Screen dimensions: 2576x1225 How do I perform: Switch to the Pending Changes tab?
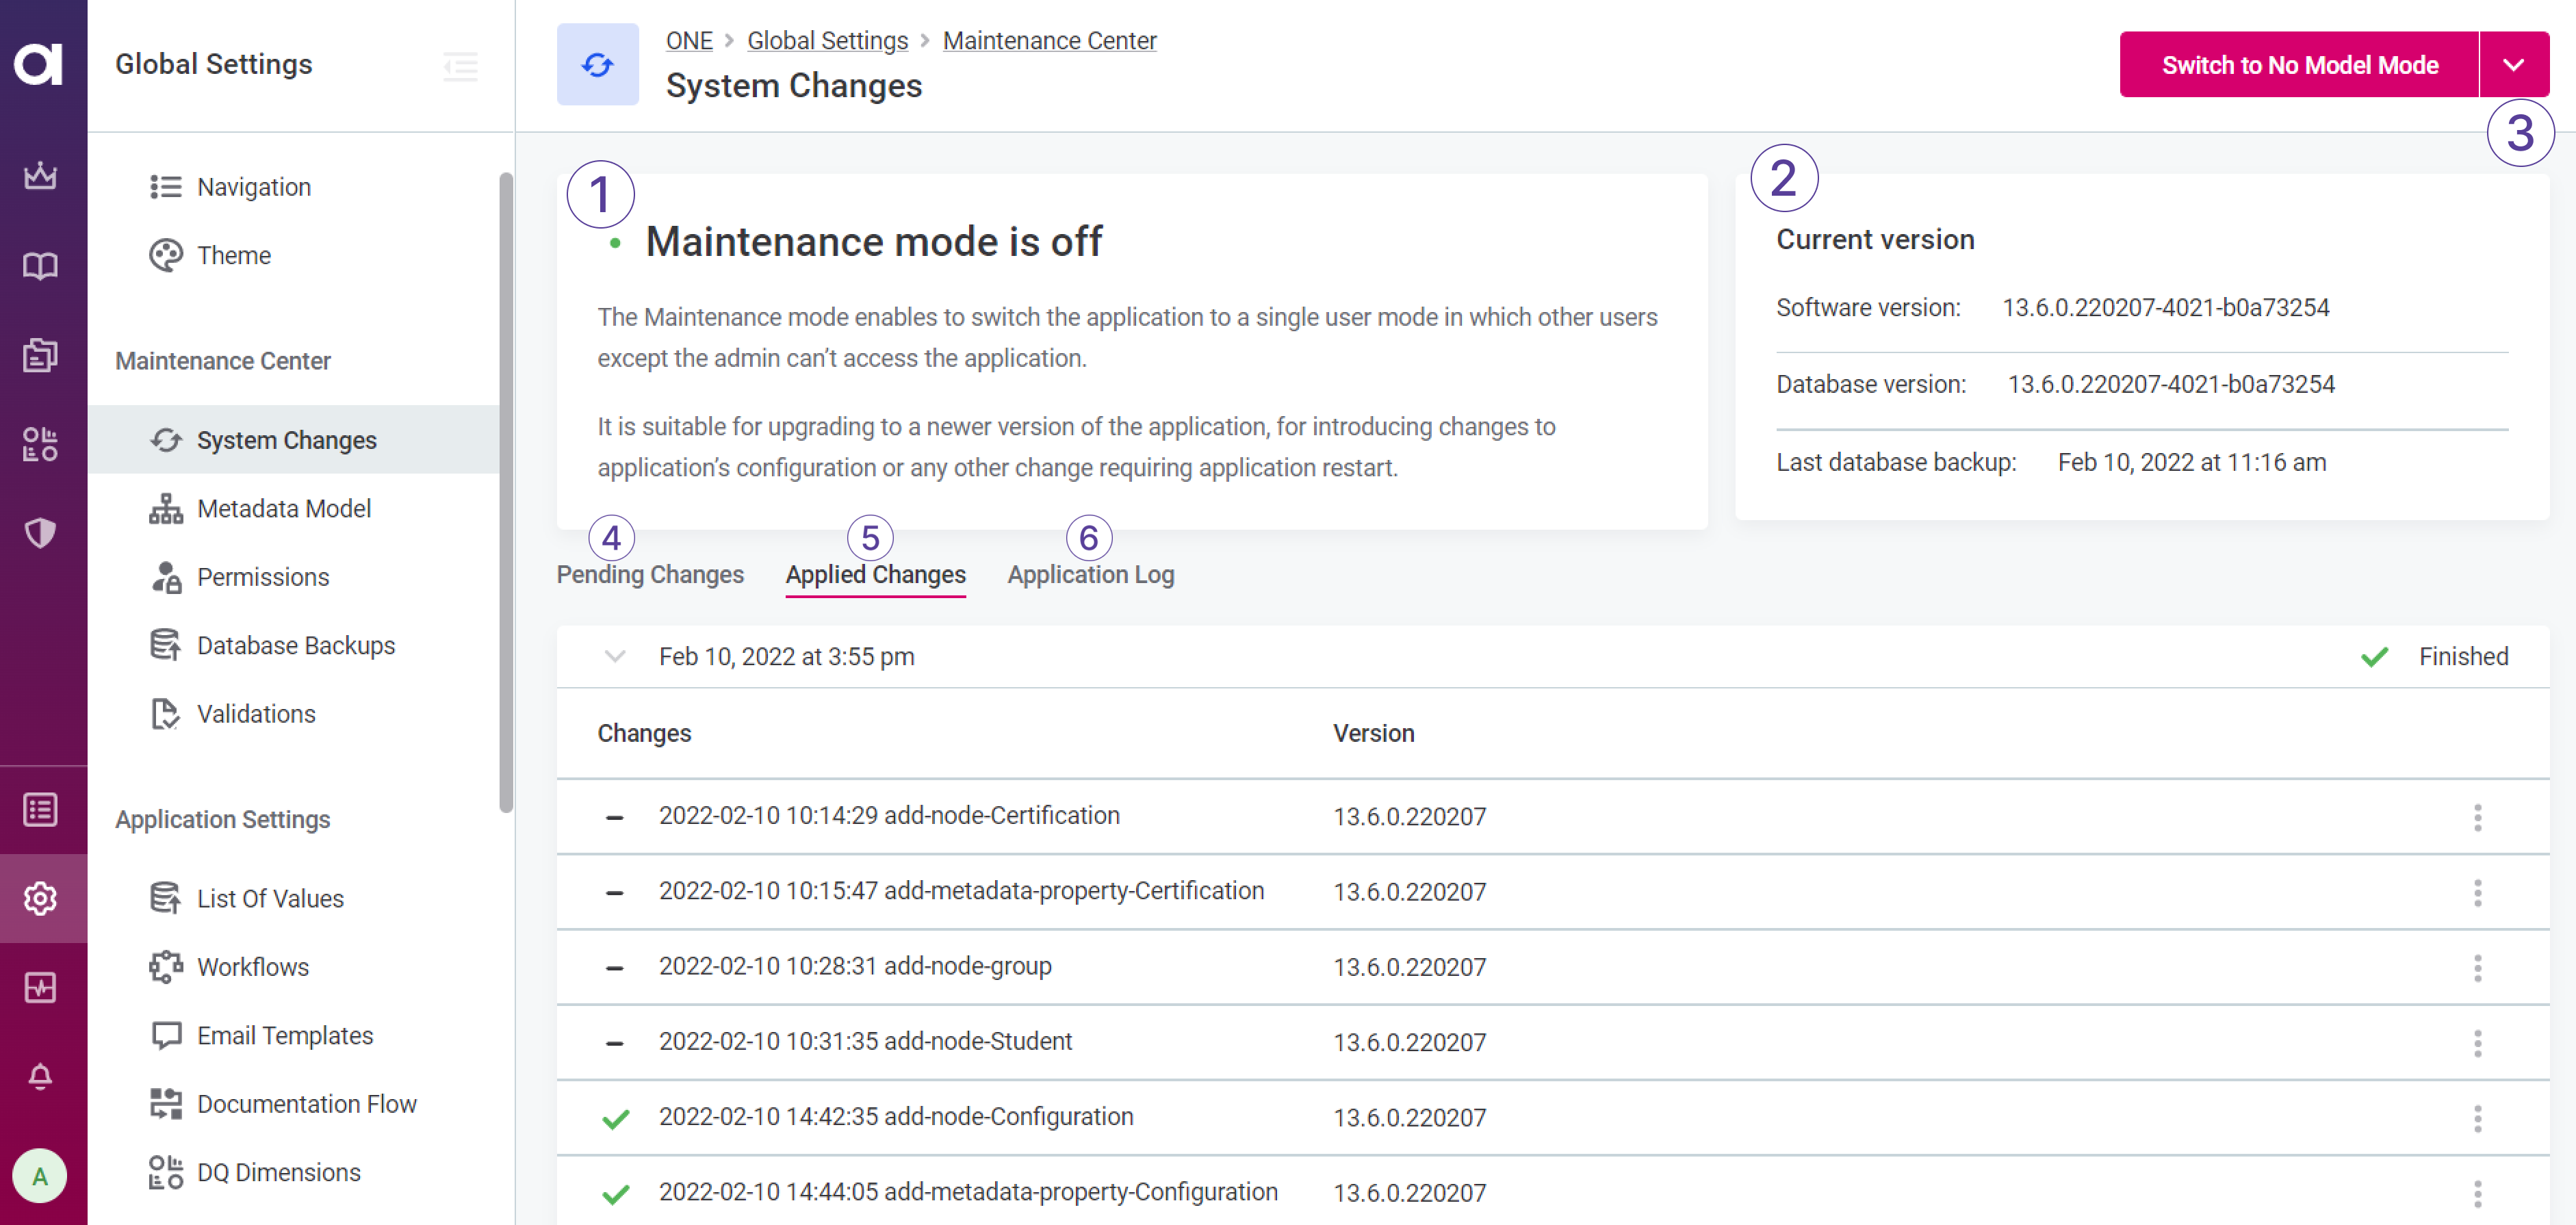click(650, 574)
